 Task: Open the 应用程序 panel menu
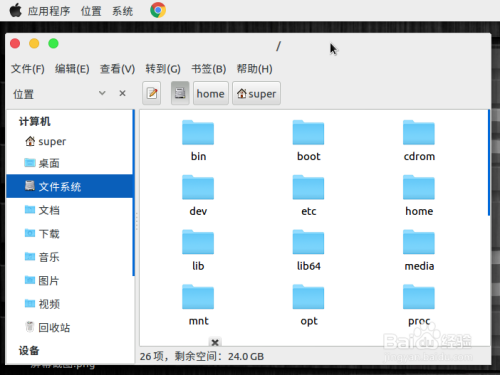[49, 11]
